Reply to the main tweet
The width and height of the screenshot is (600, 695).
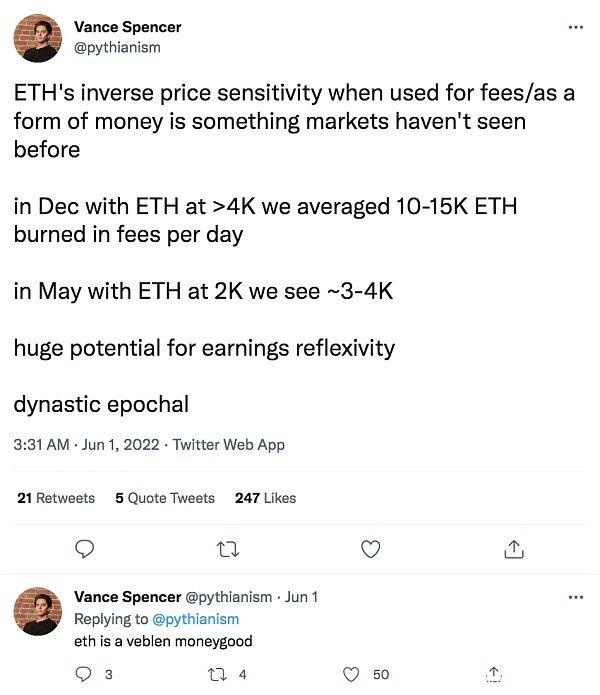86,548
